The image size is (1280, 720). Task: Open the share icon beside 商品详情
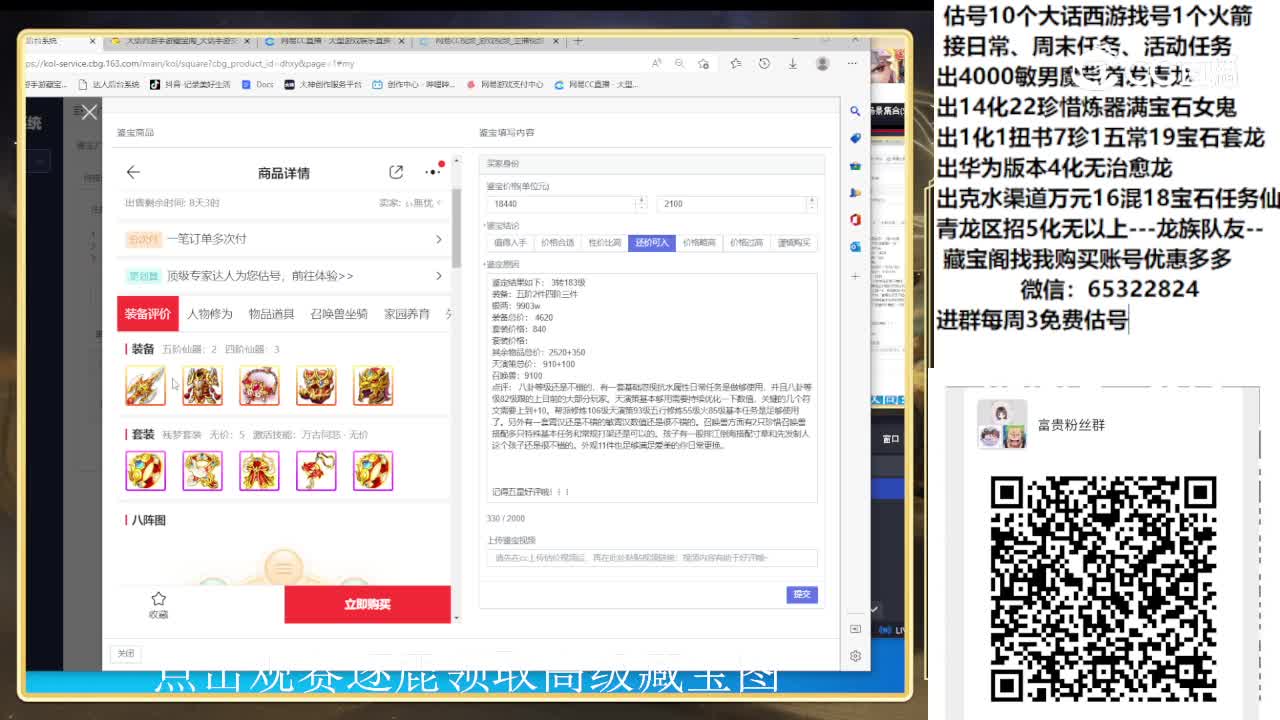tap(396, 172)
